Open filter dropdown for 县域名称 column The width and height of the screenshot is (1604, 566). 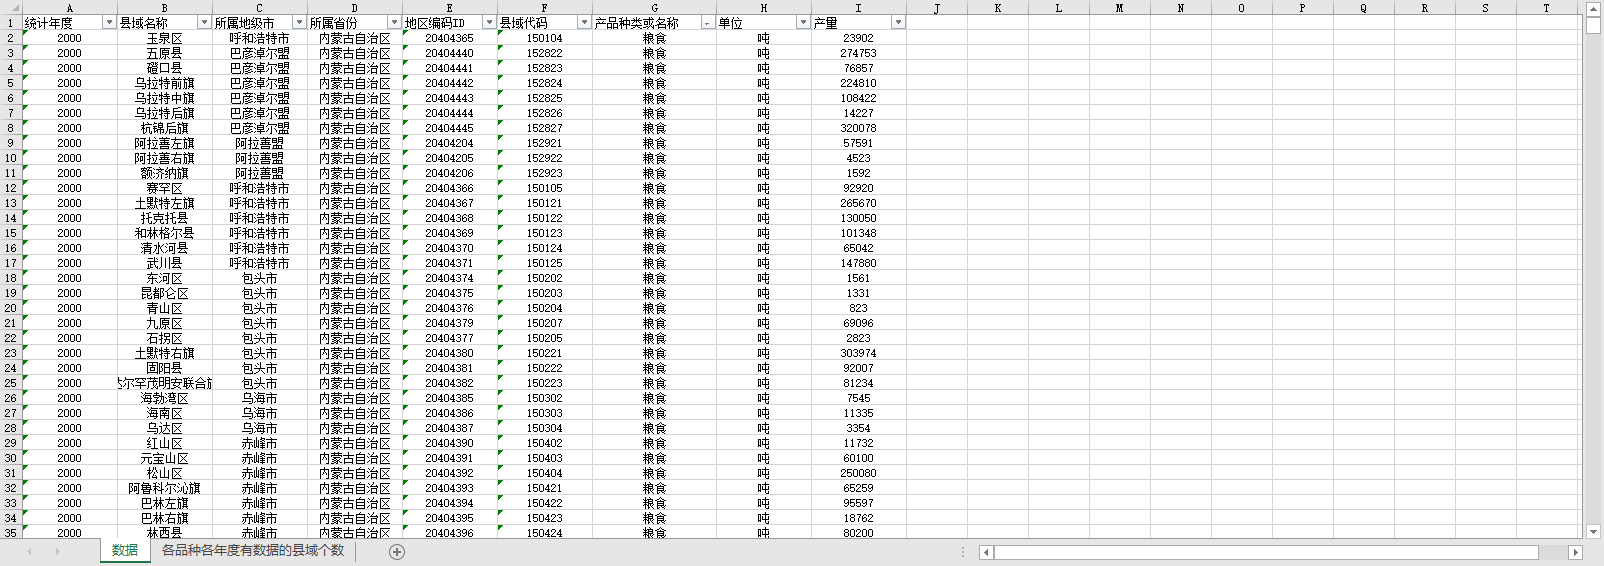[x=204, y=22]
